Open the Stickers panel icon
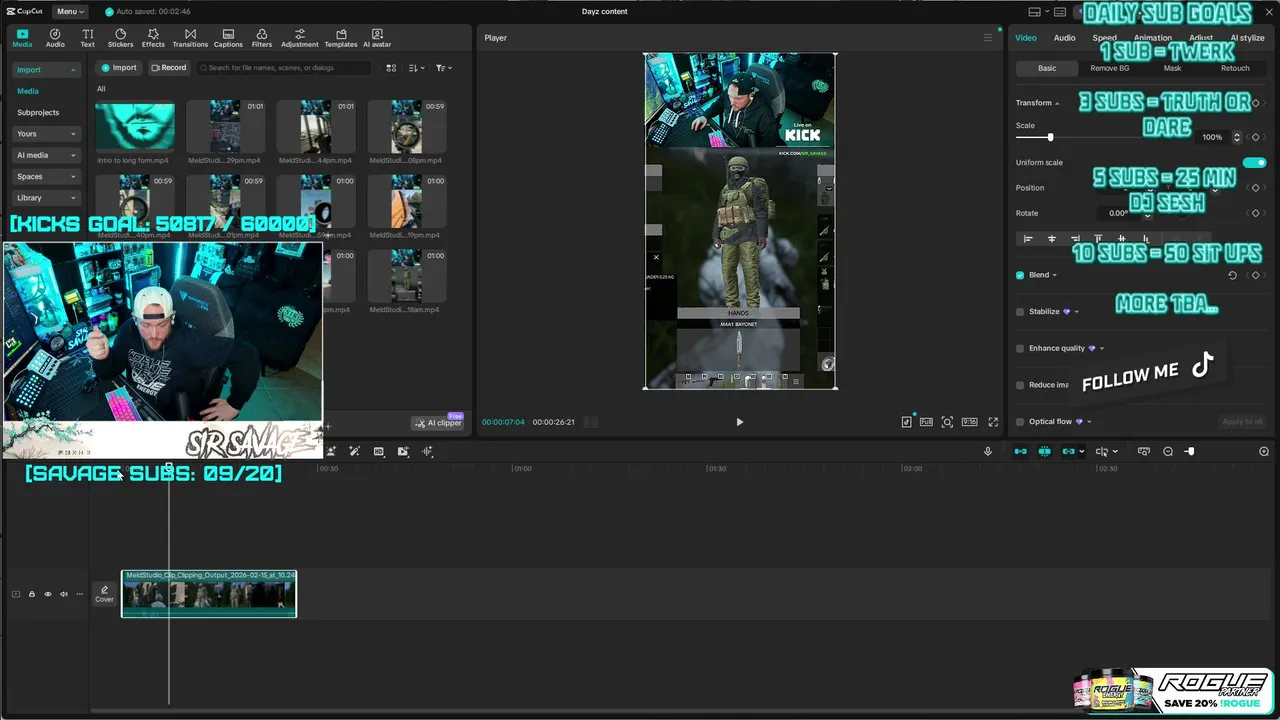The image size is (1280, 720). pyautogui.click(x=120, y=38)
